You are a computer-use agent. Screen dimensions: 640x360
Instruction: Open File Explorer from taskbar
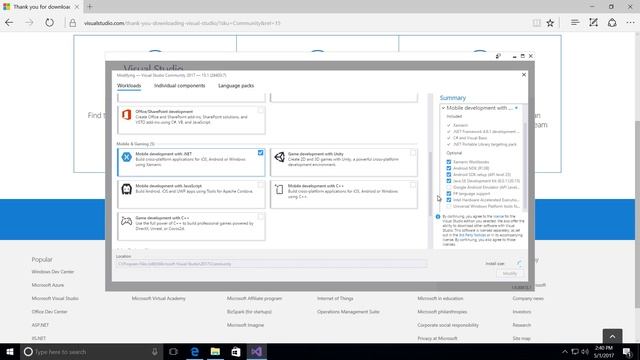(215, 351)
